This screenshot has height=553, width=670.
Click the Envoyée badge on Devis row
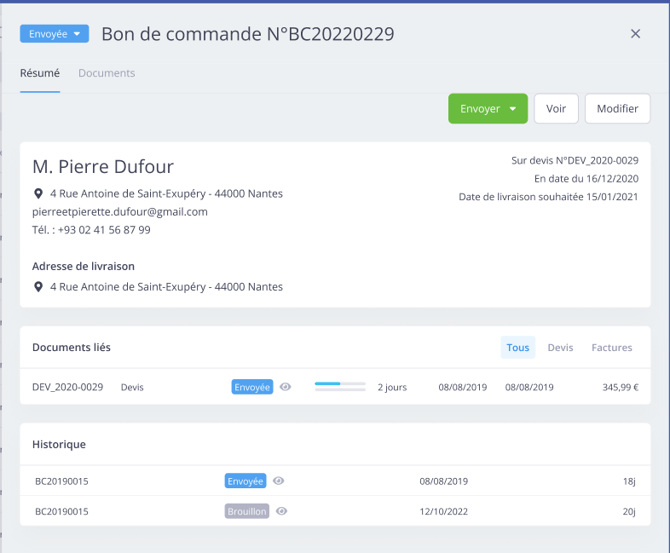[252, 387]
